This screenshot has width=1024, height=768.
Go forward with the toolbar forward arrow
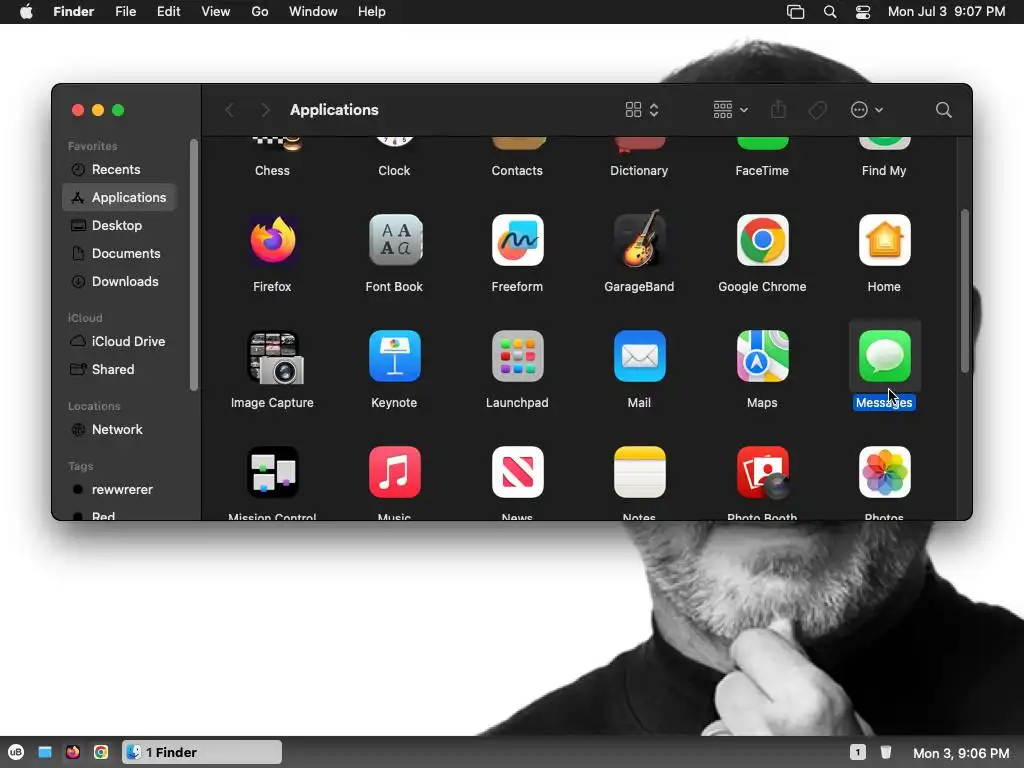coord(264,110)
